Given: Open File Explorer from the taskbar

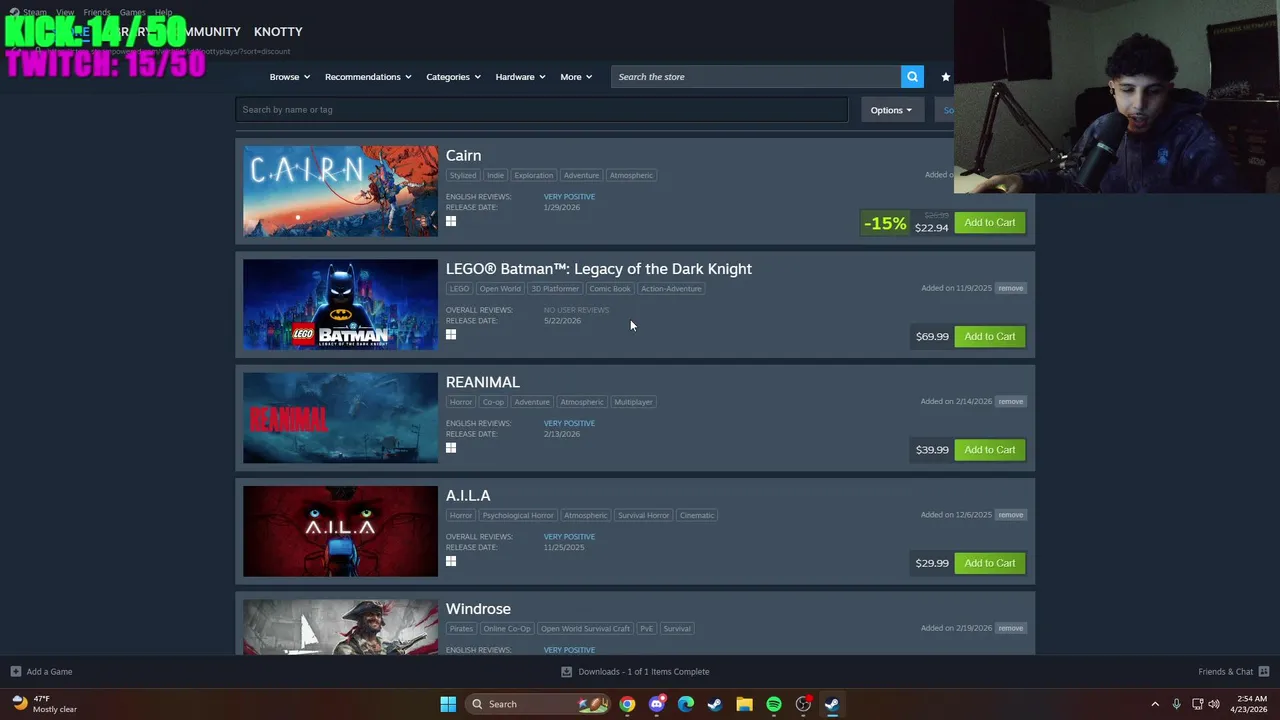Looking at the screenshot, I should click(x=744, y=704).
